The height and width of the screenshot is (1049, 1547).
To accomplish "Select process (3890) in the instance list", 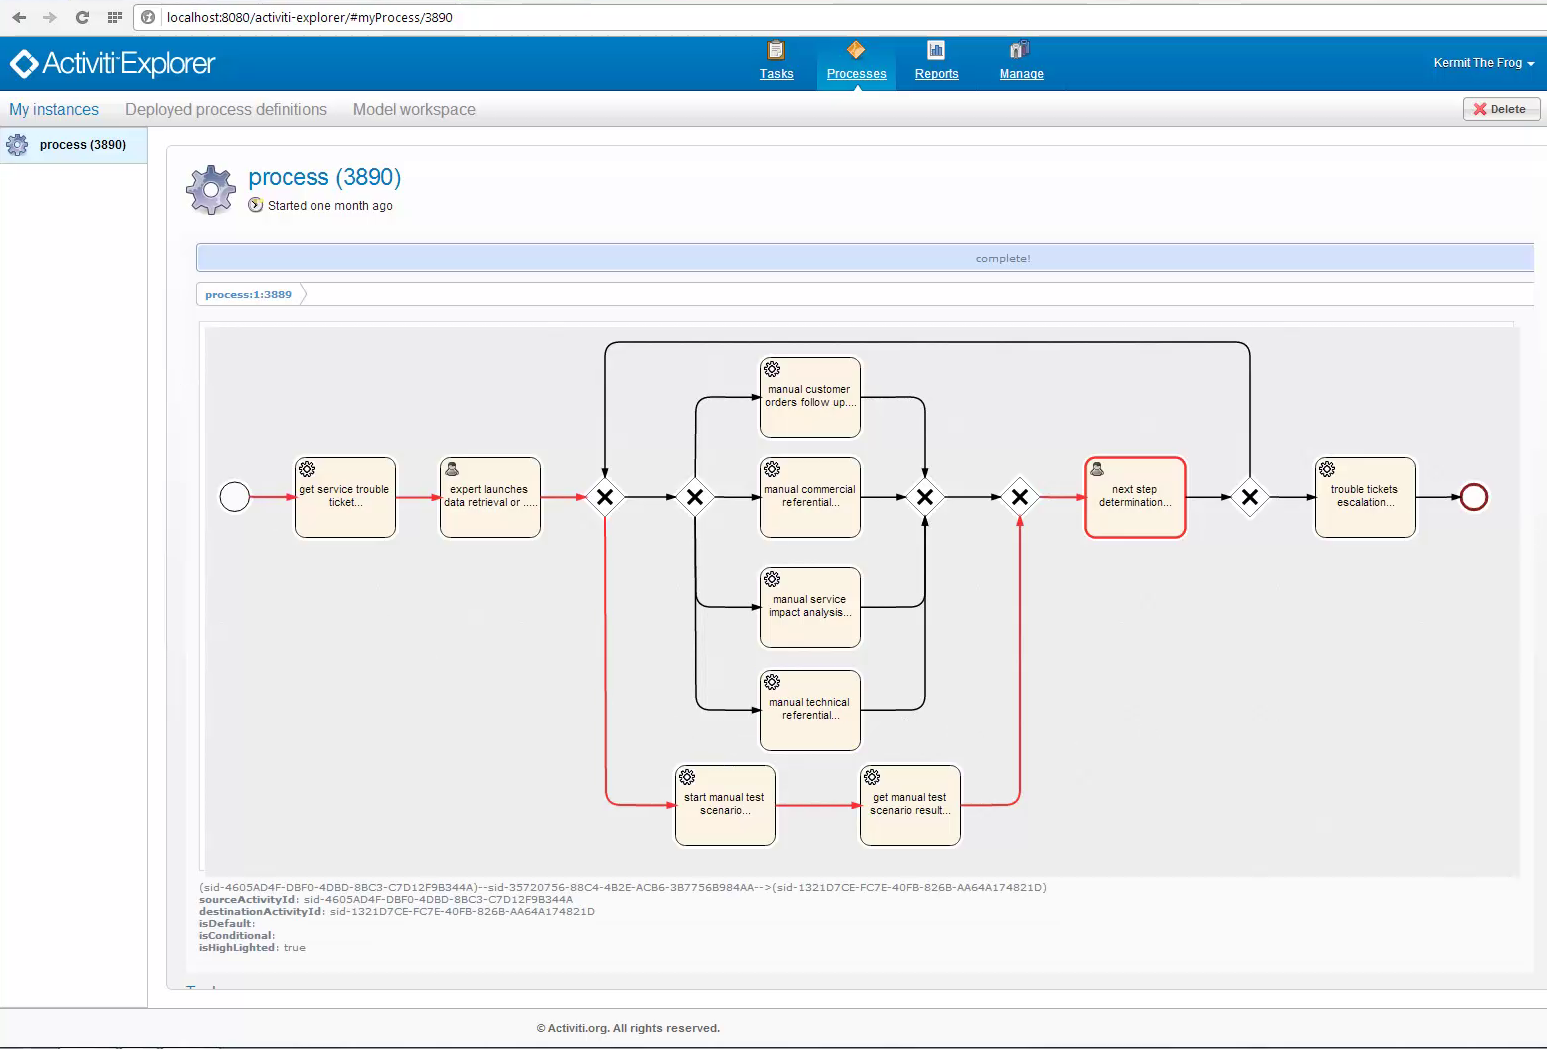I will pos(73,145).
